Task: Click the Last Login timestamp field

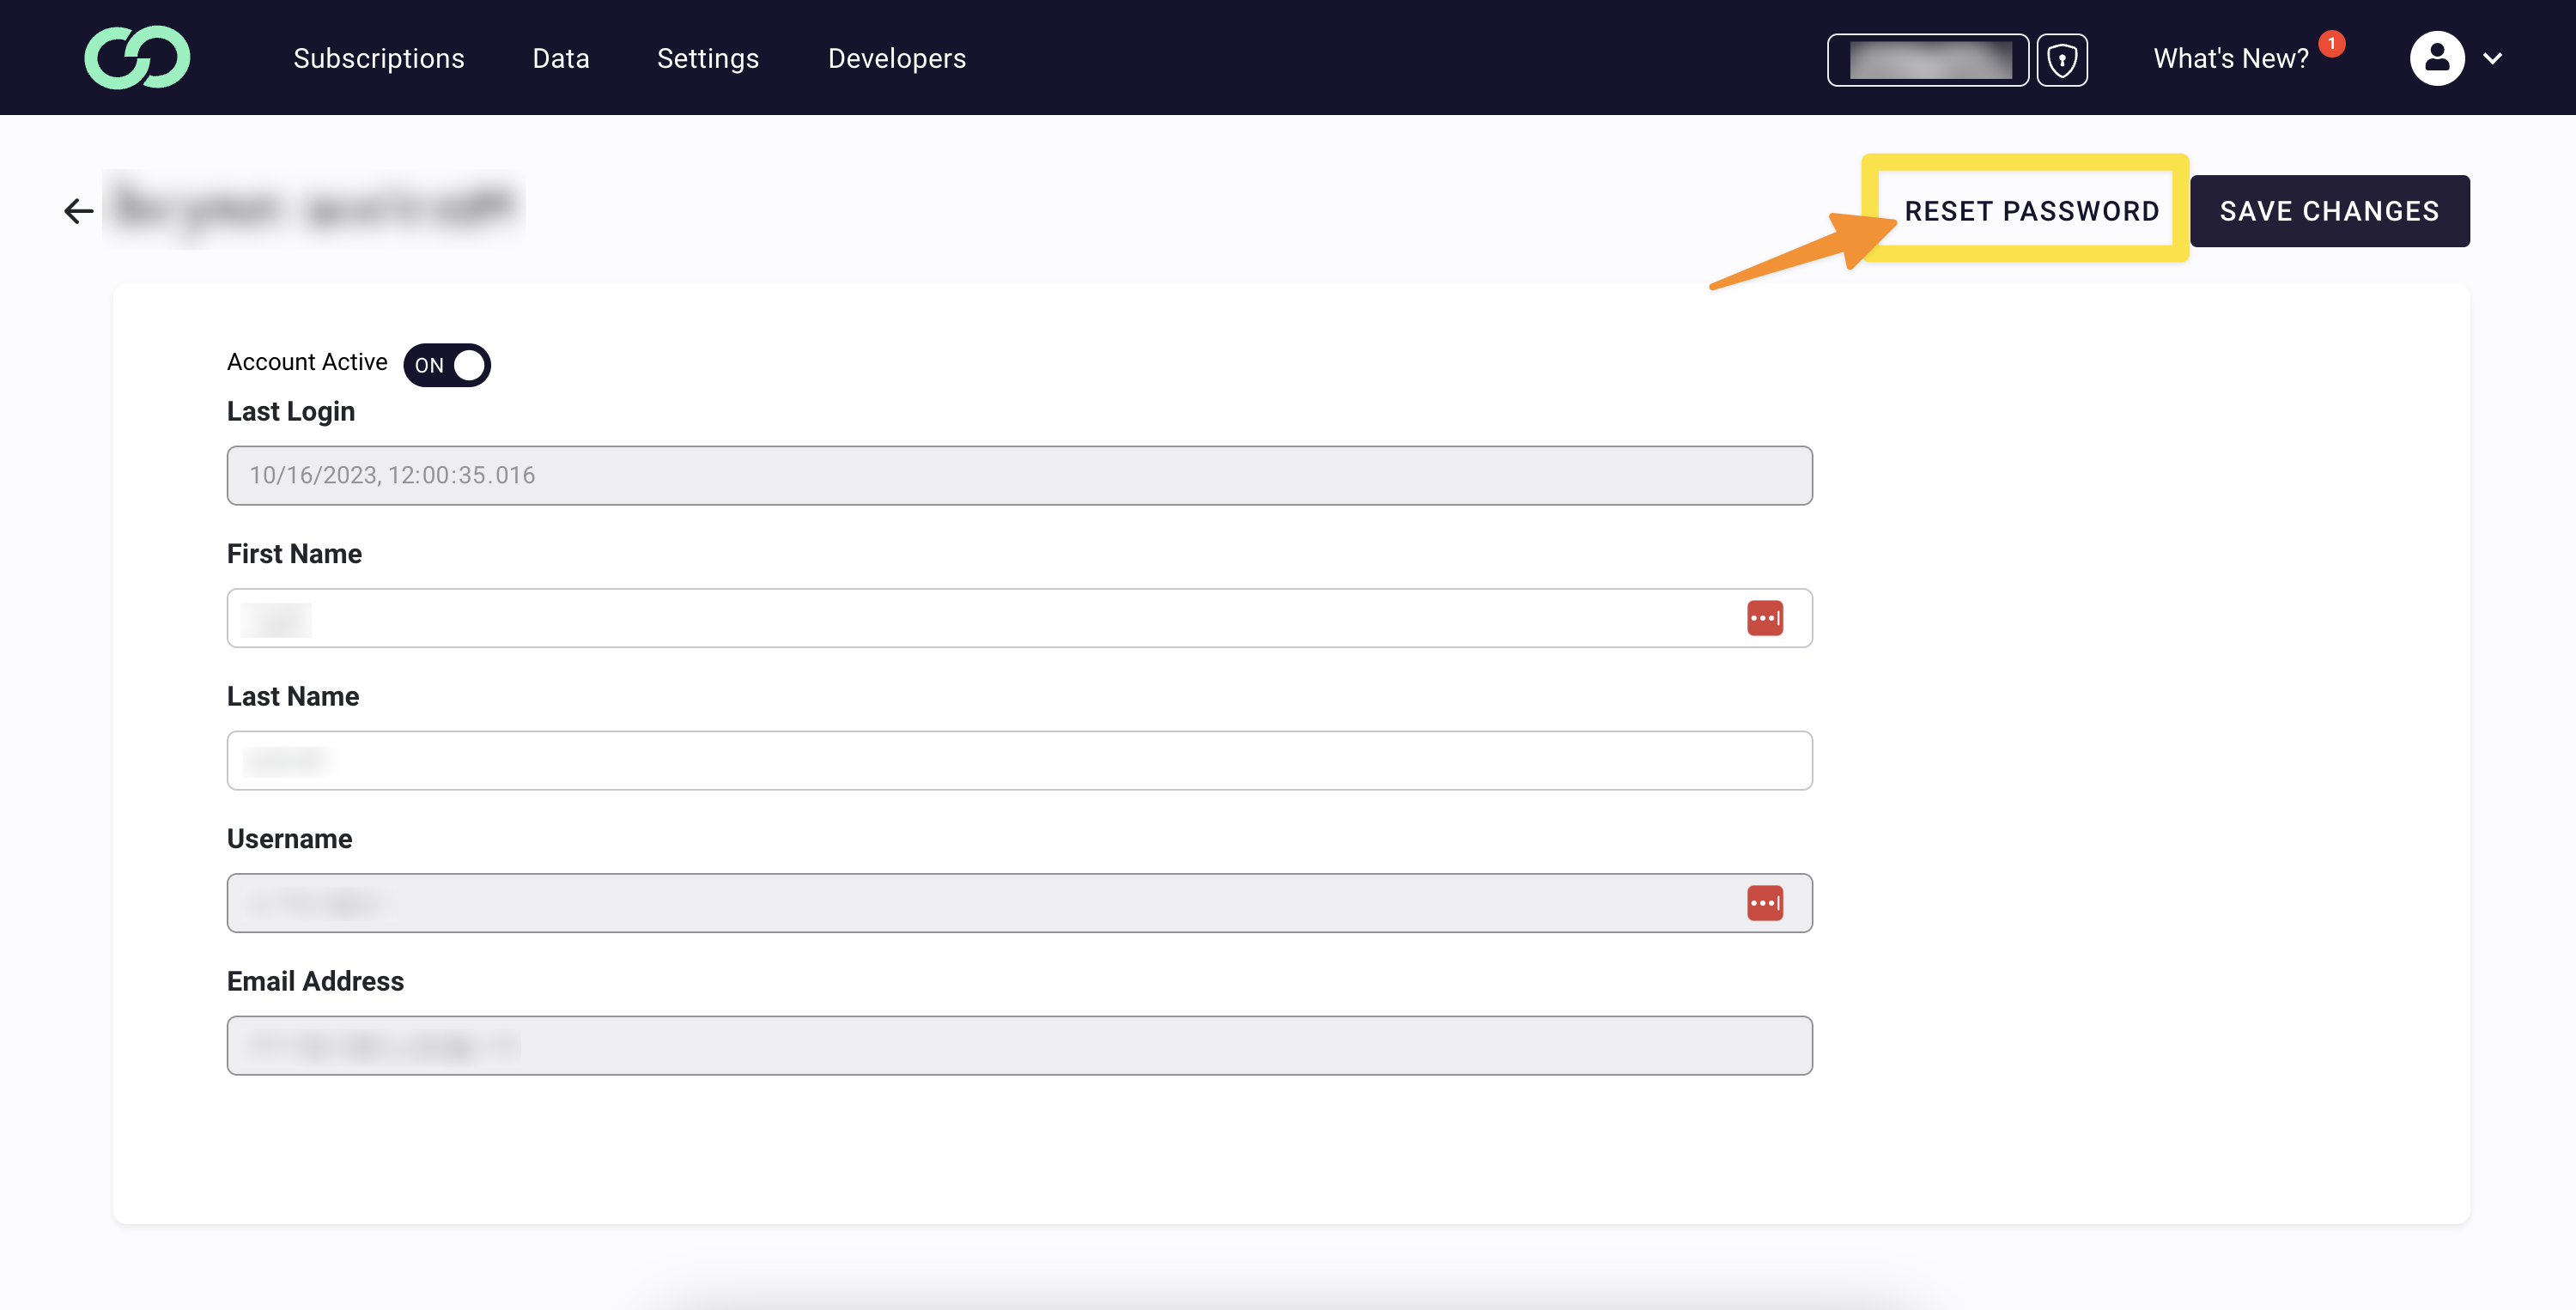Action: coord(1019,475)
